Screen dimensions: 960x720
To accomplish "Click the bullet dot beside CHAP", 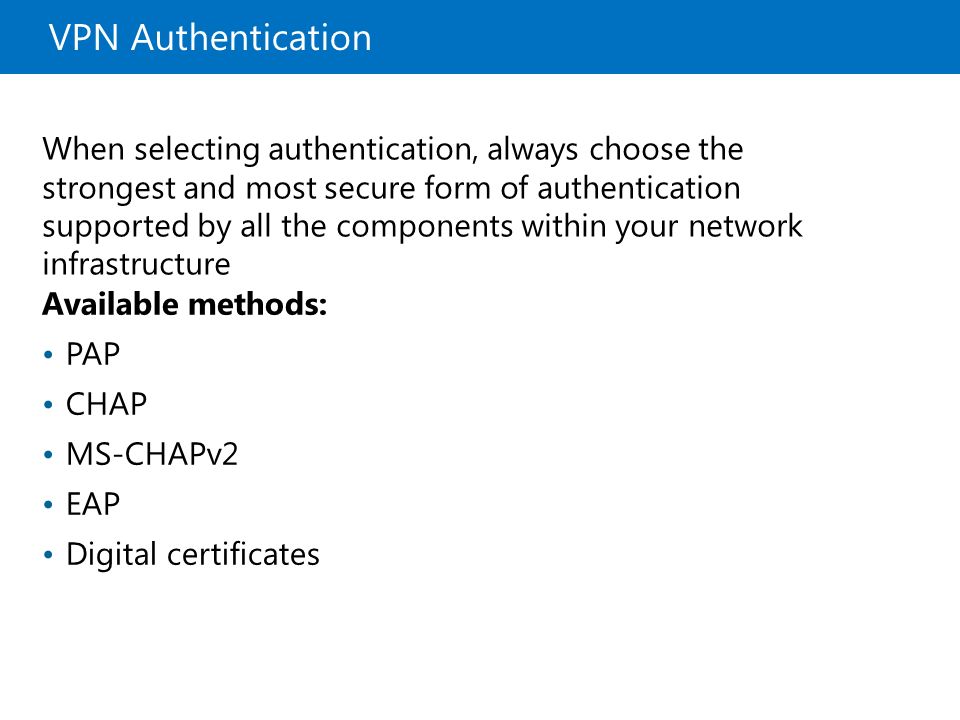I will pyautogui.click(x=48, y=405).
